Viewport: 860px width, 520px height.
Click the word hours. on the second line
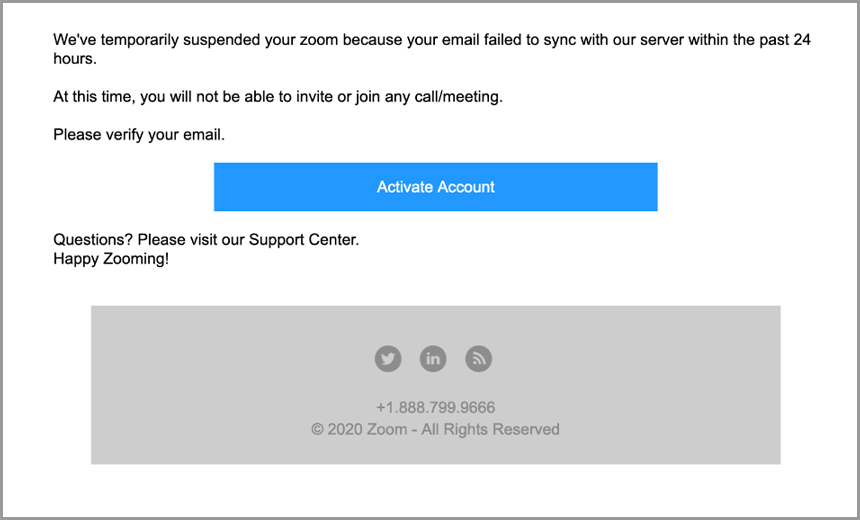(x=75, y=59)
